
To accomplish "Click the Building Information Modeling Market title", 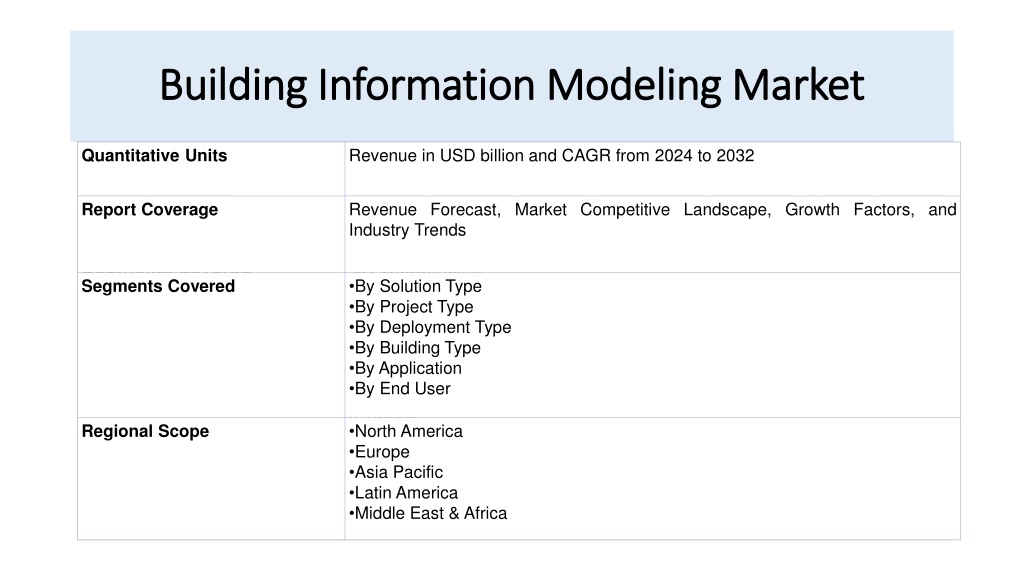I will tap(512, 86).
